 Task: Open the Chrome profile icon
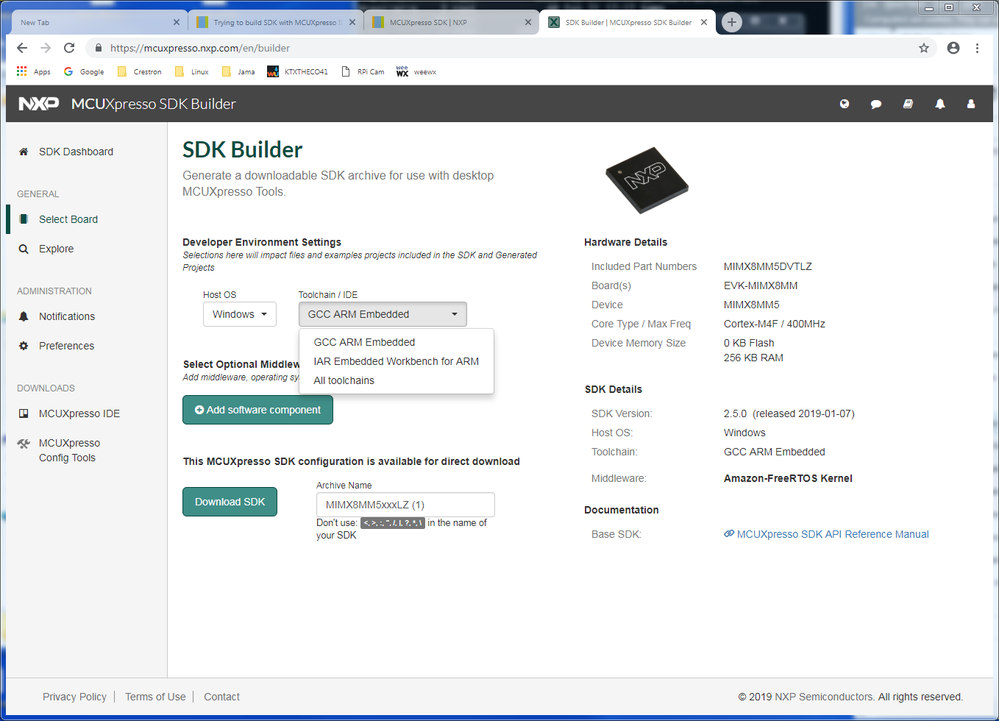coord(953,48)
